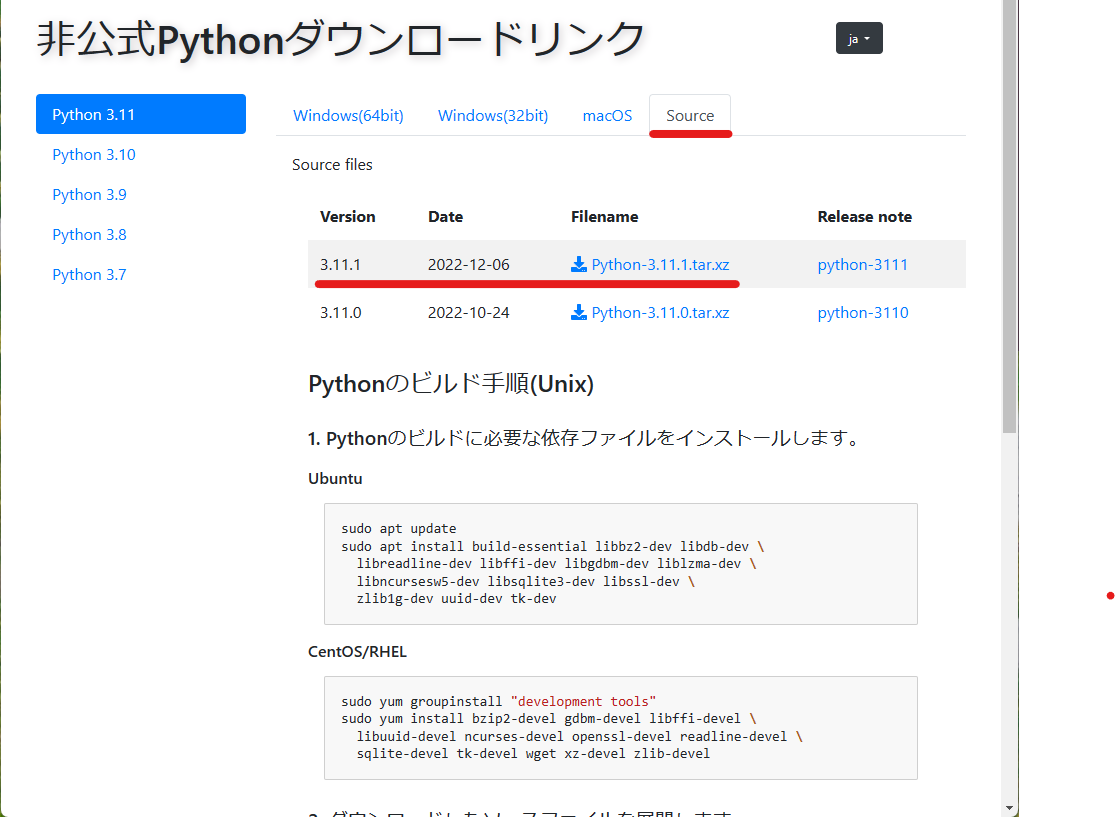
Task: Select Python 3.7 in the sidebar
Action: pyautogui.click(x=89, y=274)
